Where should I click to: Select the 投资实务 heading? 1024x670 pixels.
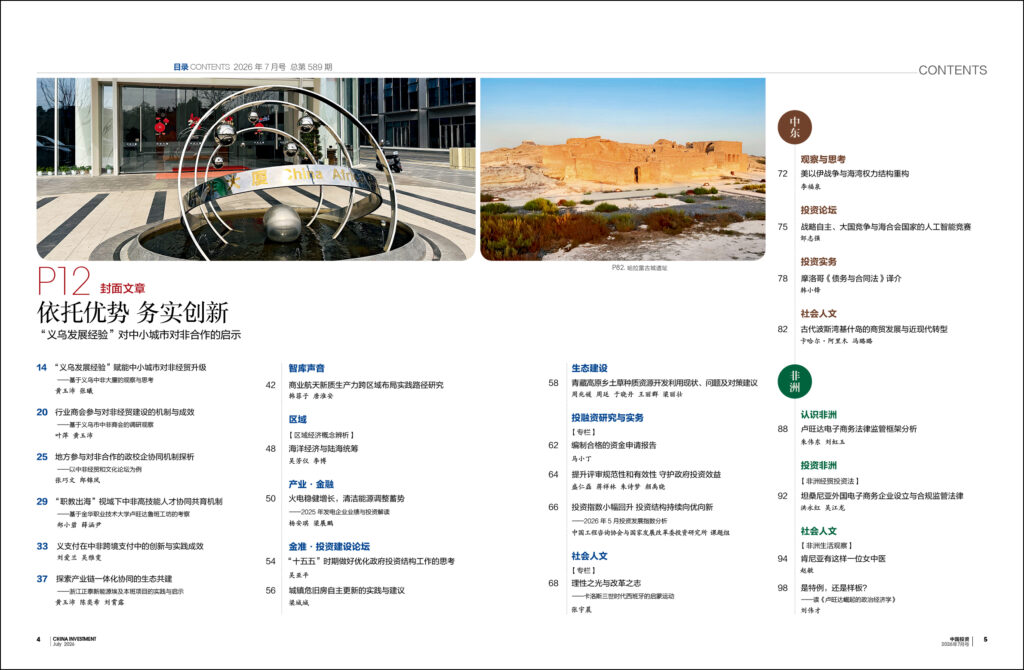818,262
